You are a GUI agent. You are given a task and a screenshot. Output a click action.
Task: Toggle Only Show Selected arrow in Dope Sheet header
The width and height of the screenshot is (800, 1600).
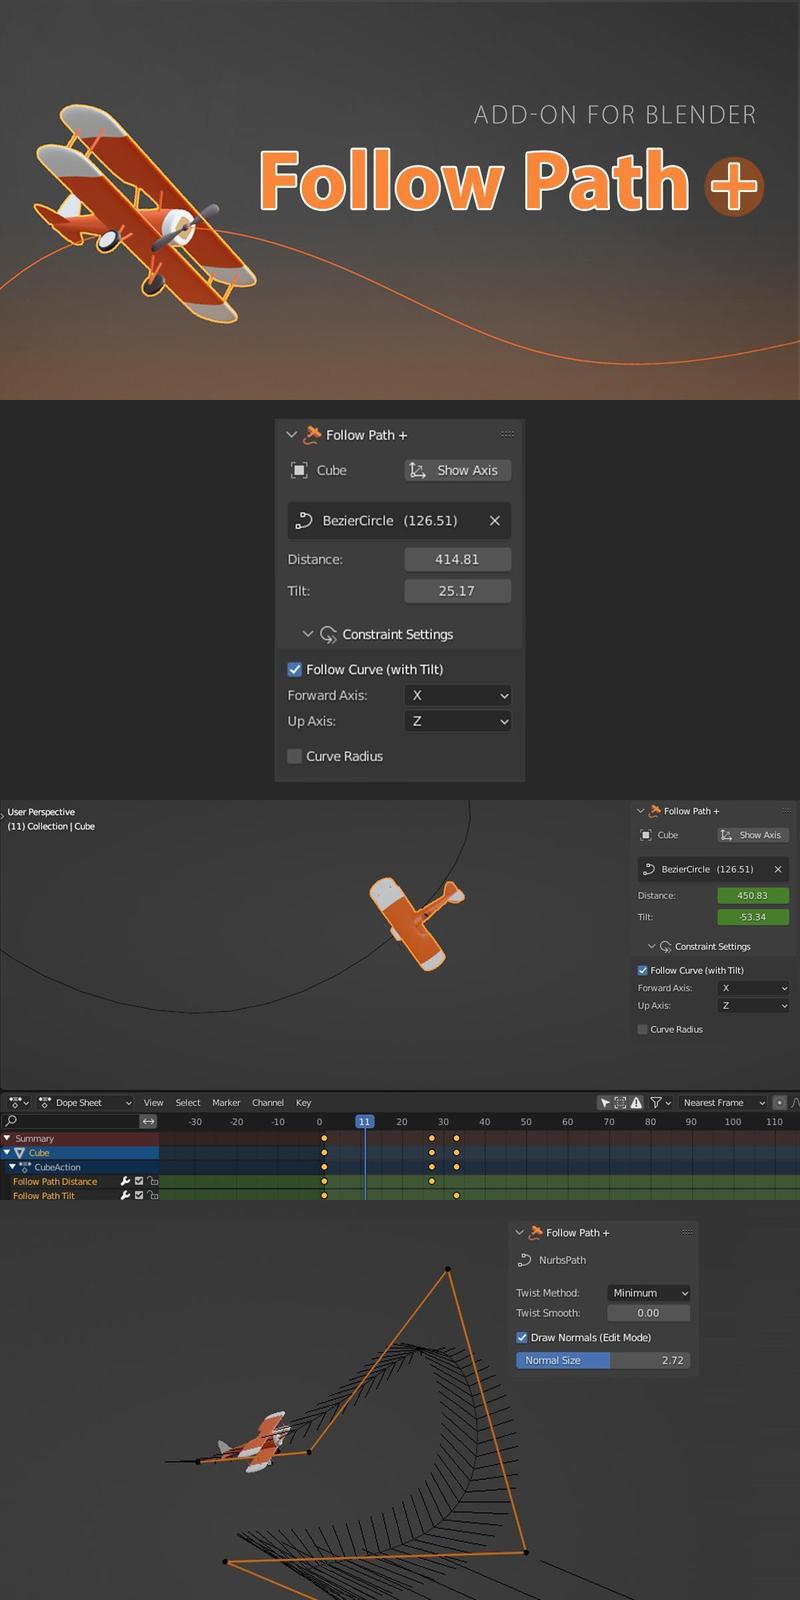[605, 1102]
